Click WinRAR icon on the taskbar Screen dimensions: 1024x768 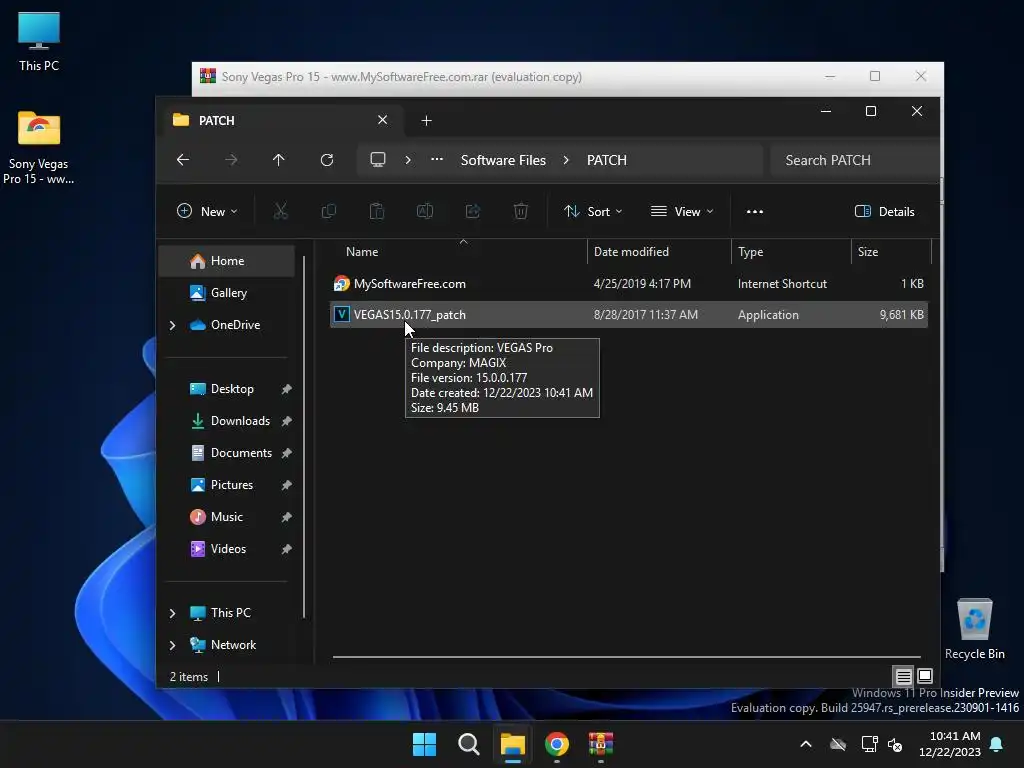click(601, 744)
